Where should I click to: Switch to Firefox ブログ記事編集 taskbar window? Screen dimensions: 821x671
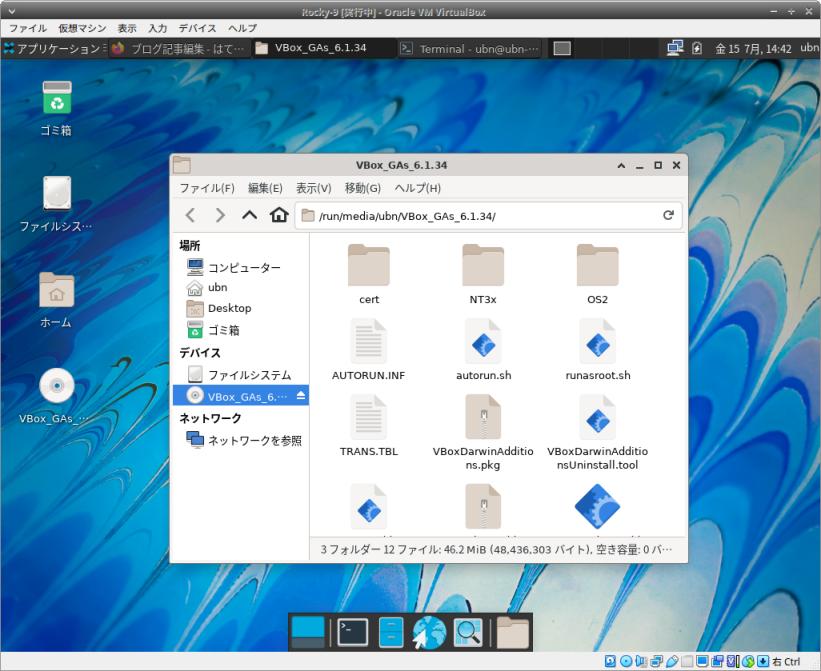[179, 49]
